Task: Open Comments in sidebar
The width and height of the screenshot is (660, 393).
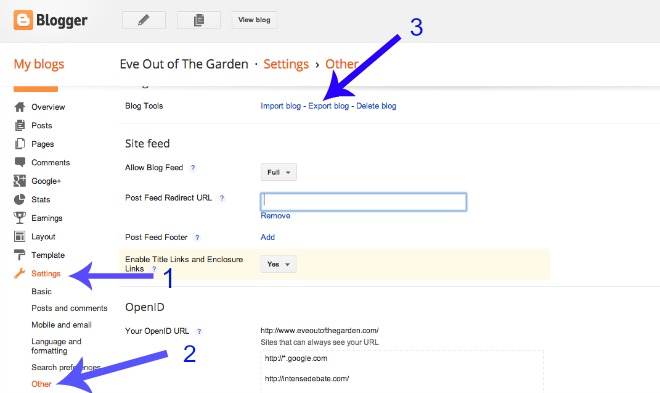Action: click(51, 162)
